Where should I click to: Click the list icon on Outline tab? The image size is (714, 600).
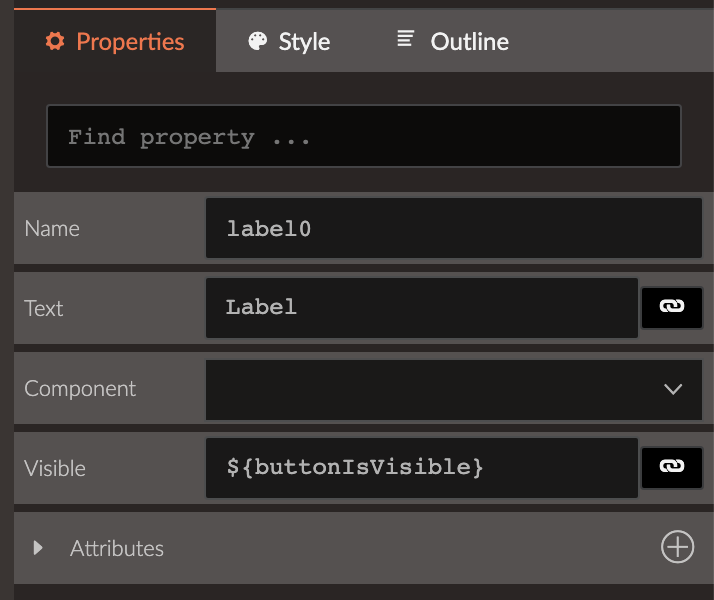point(405,40)
